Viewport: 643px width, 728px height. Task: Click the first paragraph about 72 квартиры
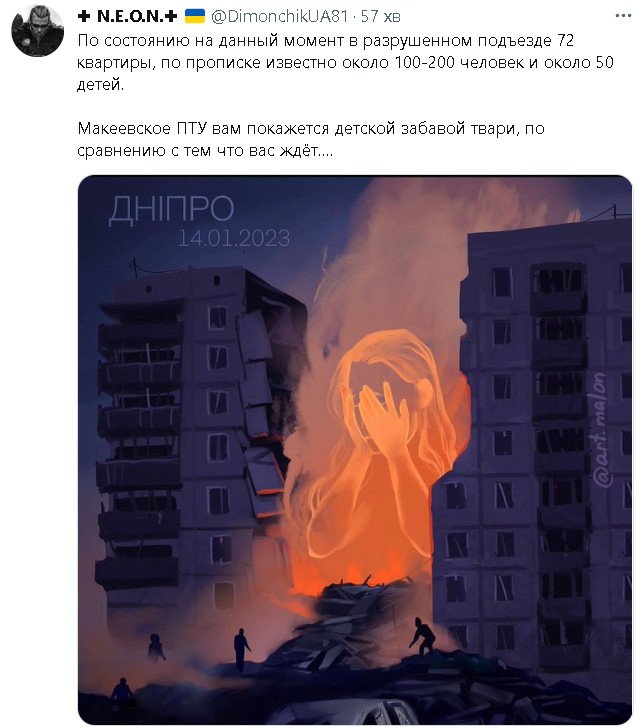(x=345, y=63)
